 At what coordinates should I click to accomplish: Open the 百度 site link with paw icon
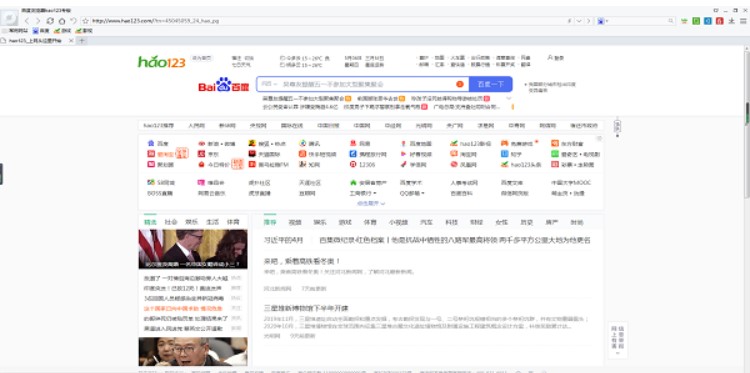(158, 143)
